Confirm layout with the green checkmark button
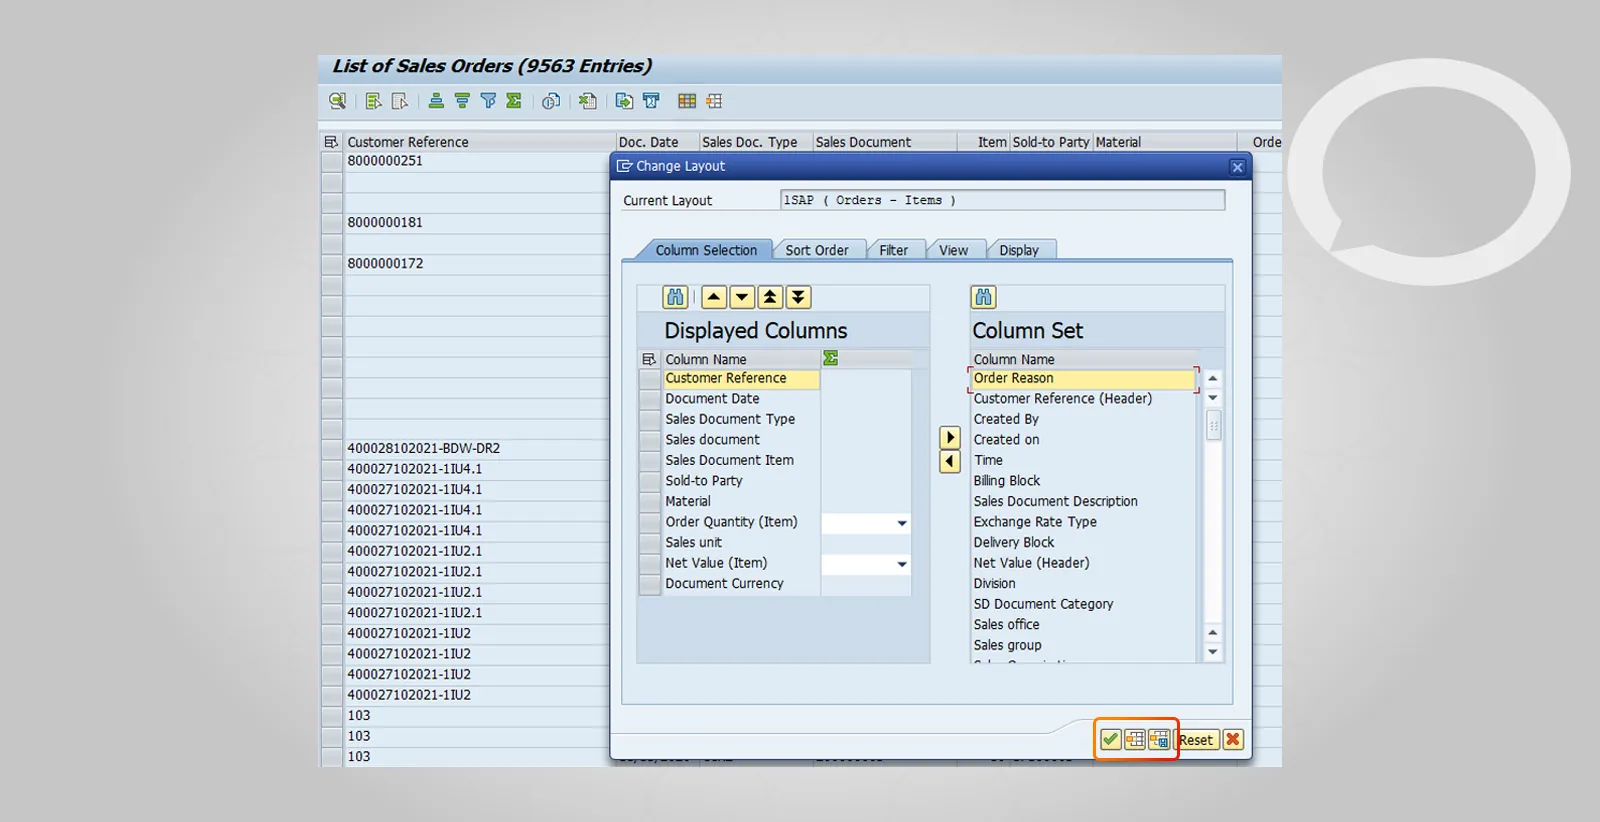 pyautogui.click(x=1110, y=740)
